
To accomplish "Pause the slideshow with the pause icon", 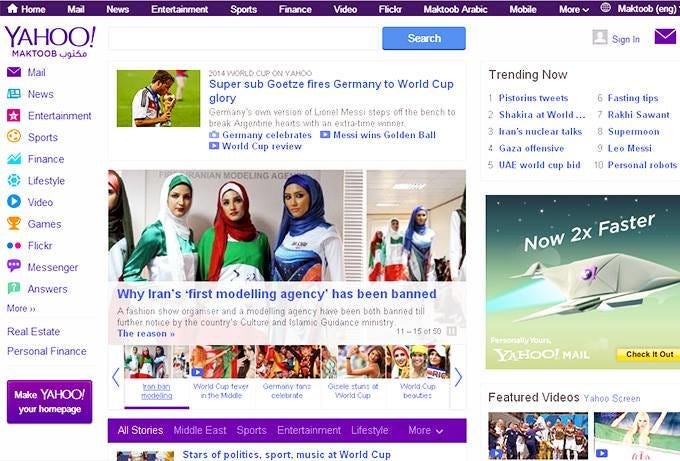I will (451, 331).
